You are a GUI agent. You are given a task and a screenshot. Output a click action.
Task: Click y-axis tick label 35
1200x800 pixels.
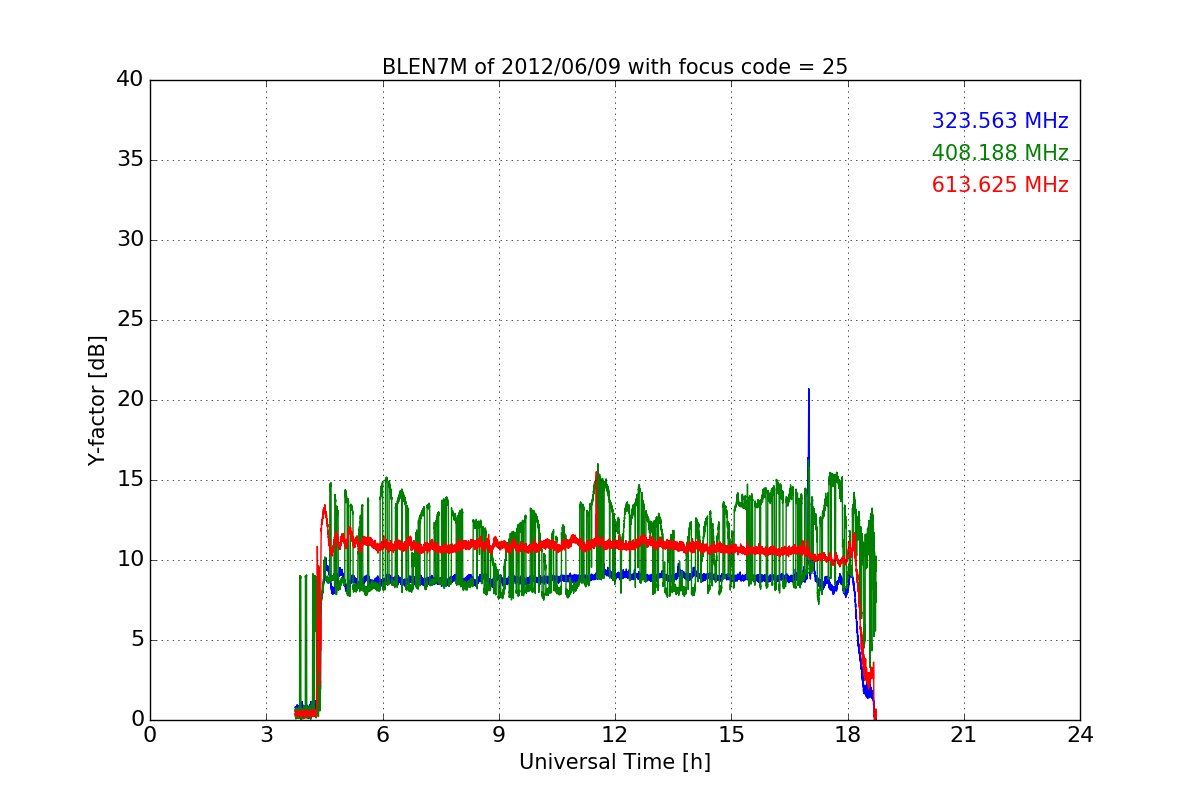click(130, 160)
